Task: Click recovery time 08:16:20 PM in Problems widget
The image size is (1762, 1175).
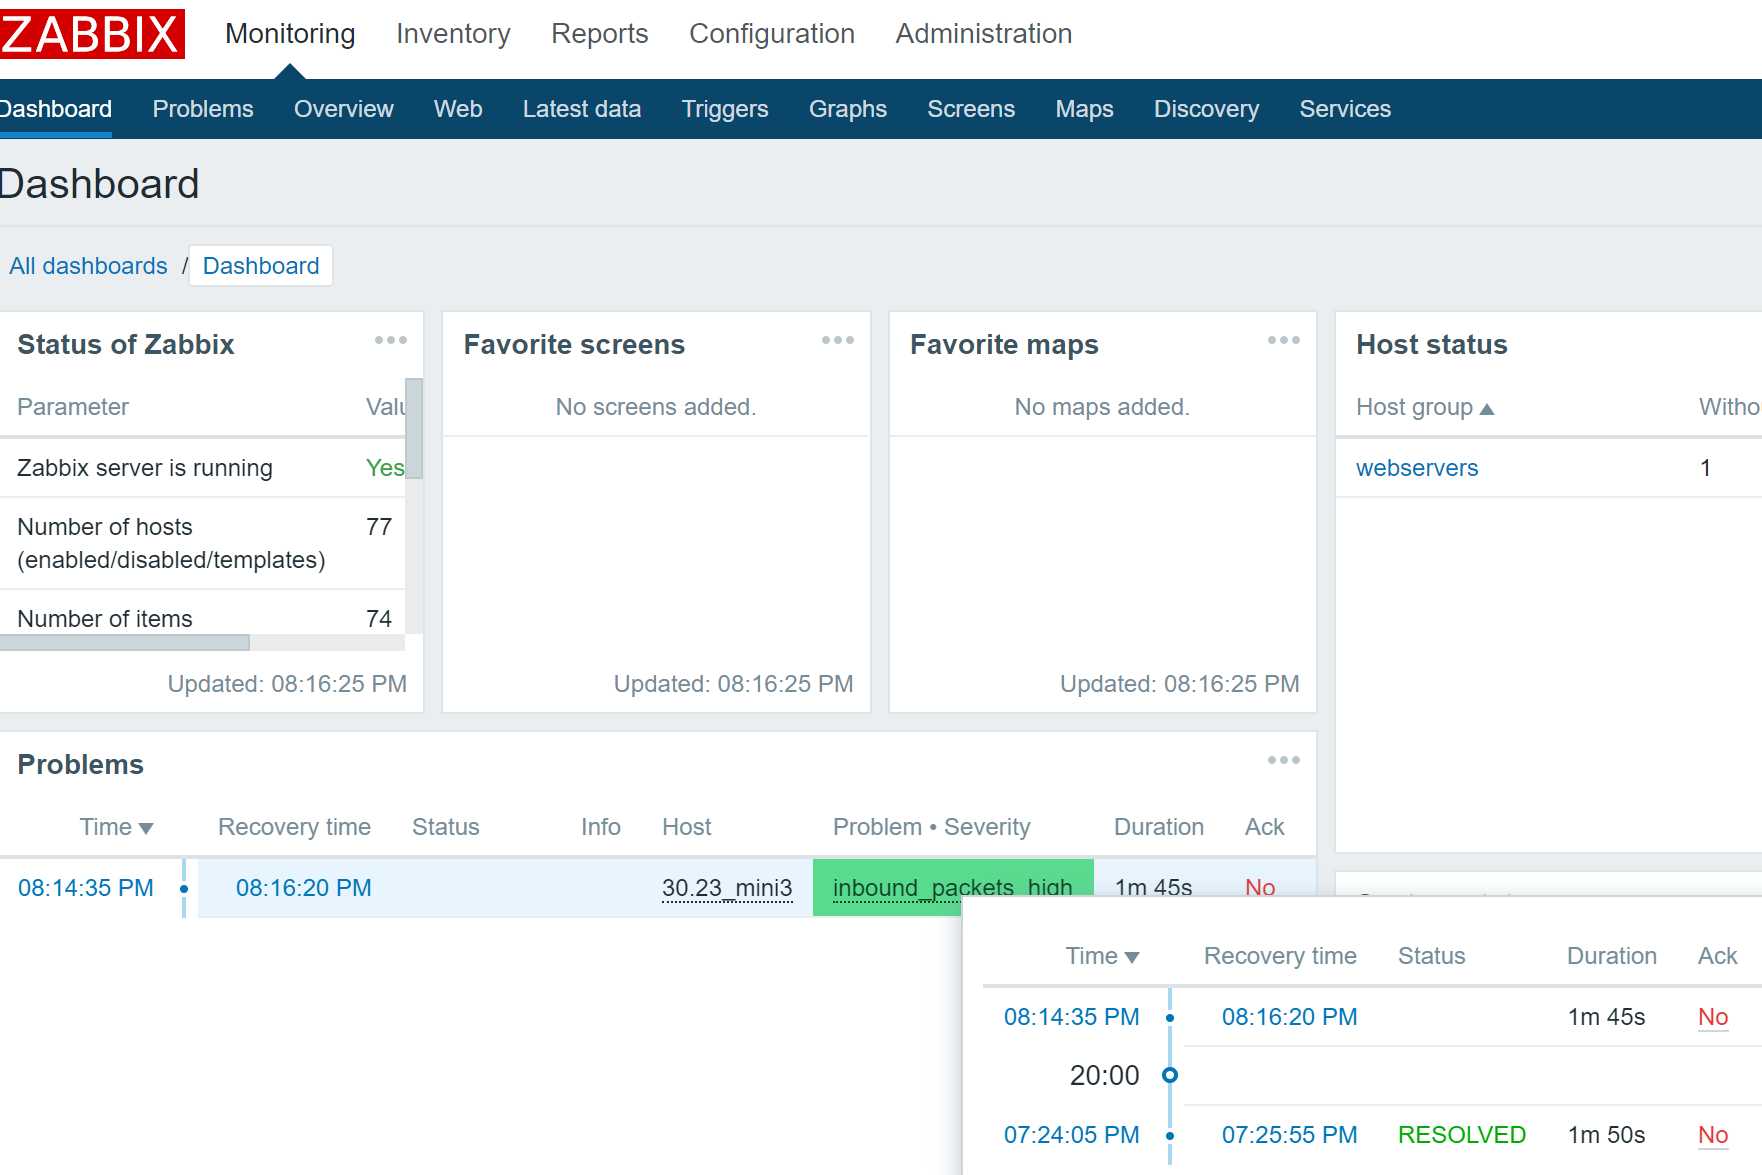Action: (x=304, y=888)
